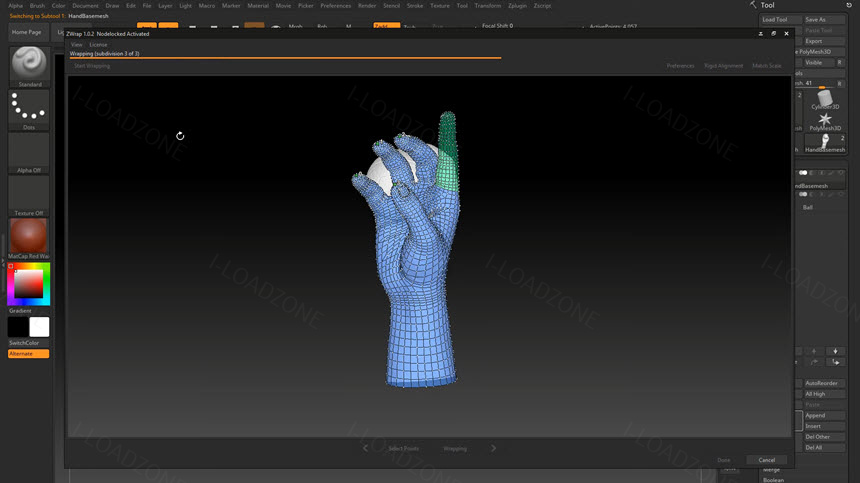Adjust the tool thumbnail slider showing 41
Viewport: 860px width, 483px height.
(x=817, y=84)
